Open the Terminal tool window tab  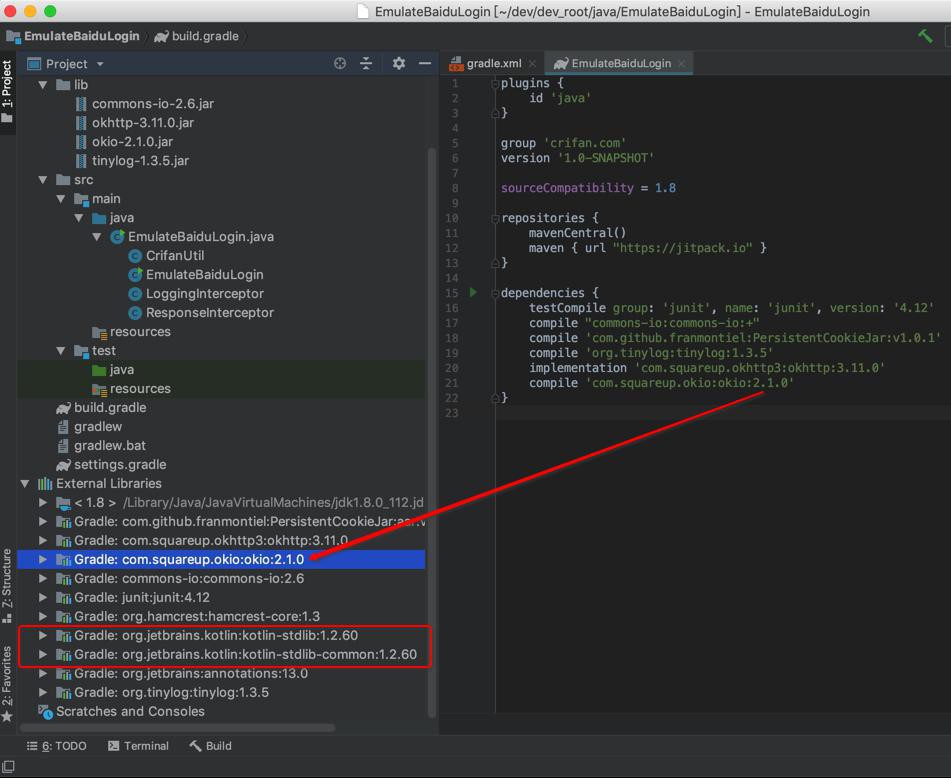[138, 746]
